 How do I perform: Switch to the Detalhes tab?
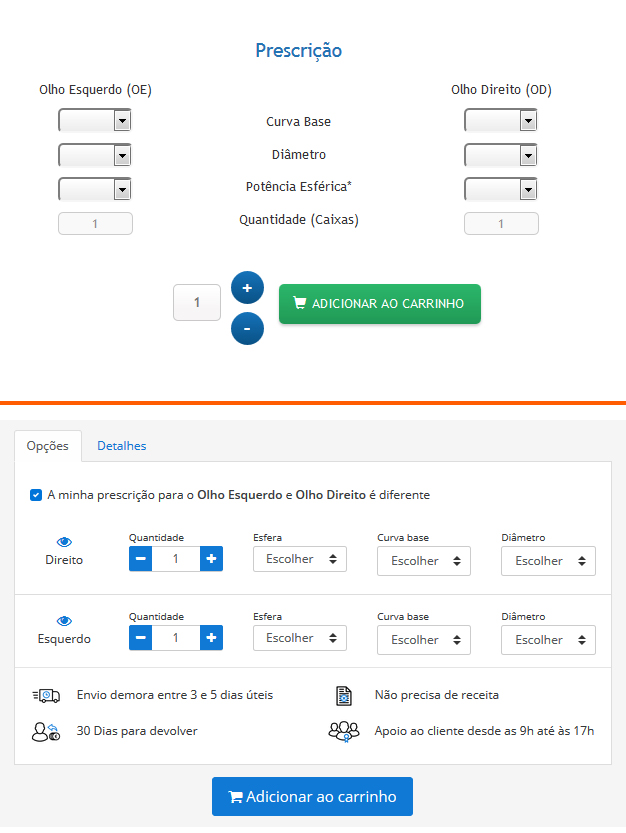pyautogui.click(x=122, y=446)
